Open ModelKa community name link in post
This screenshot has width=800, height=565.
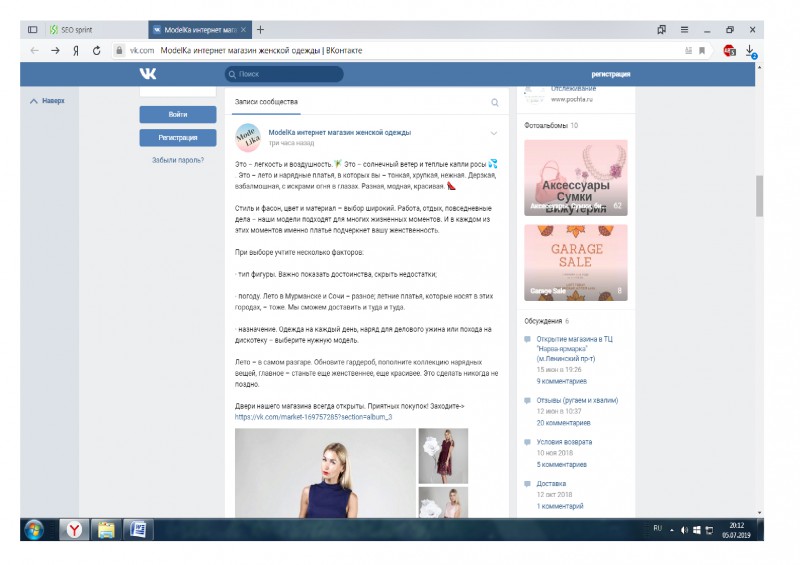point(340,132)
